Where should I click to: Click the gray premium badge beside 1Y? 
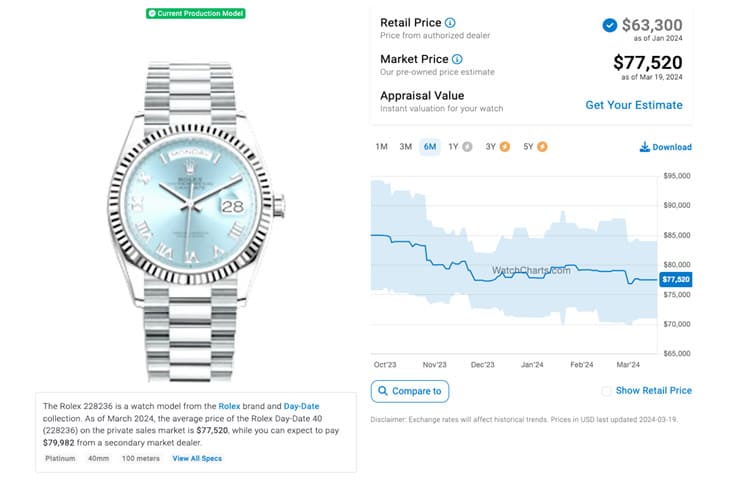467,147
